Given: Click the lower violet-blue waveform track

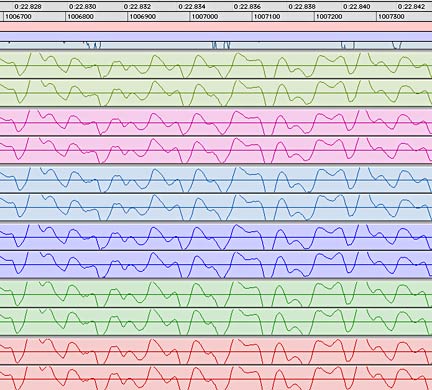Looking at the screenshot, I should [216, 265].
